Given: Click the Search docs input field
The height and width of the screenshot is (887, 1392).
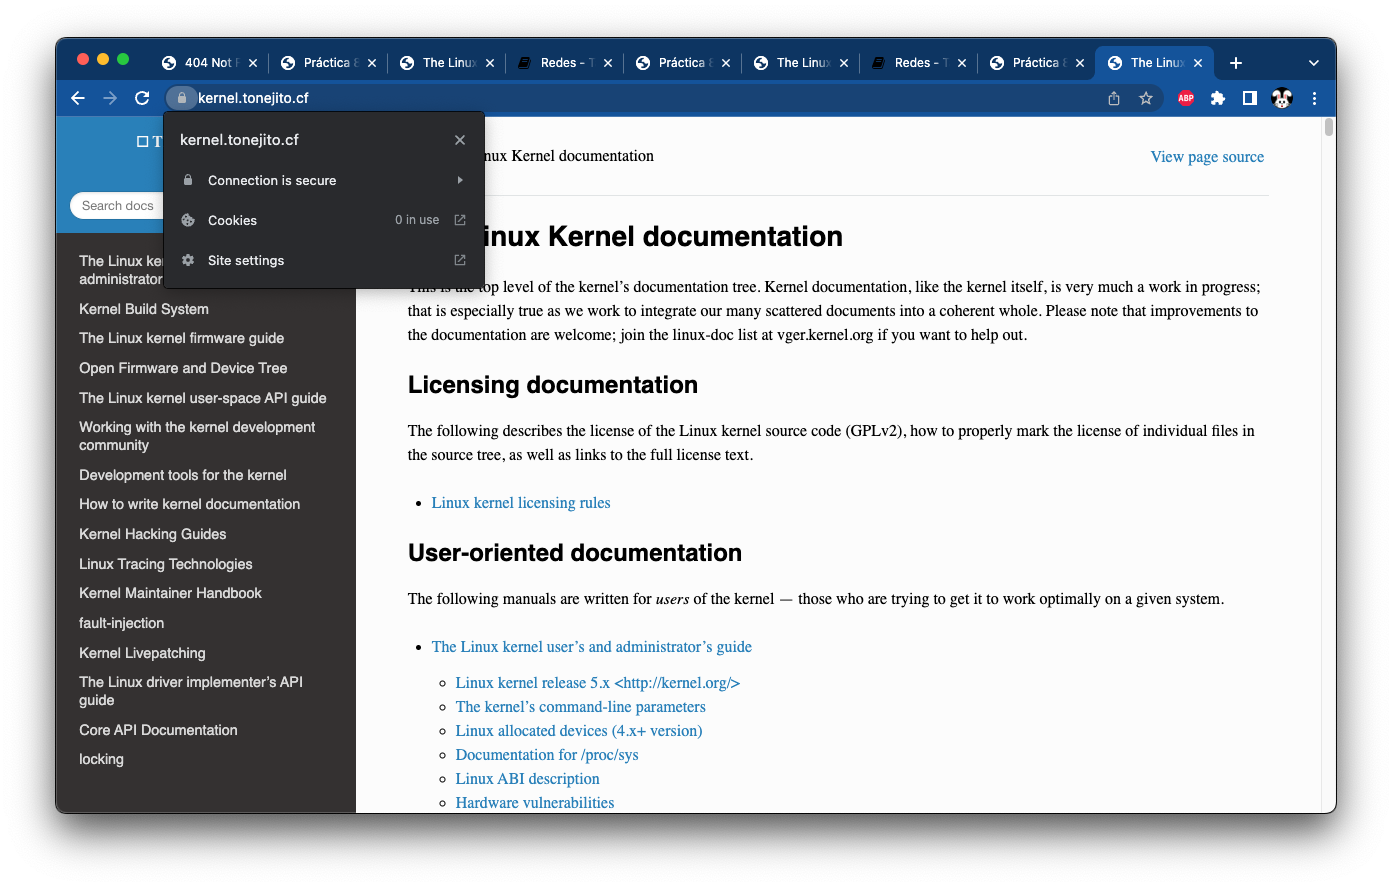Looking at the screenshot, I should click(x=118, y=206).
